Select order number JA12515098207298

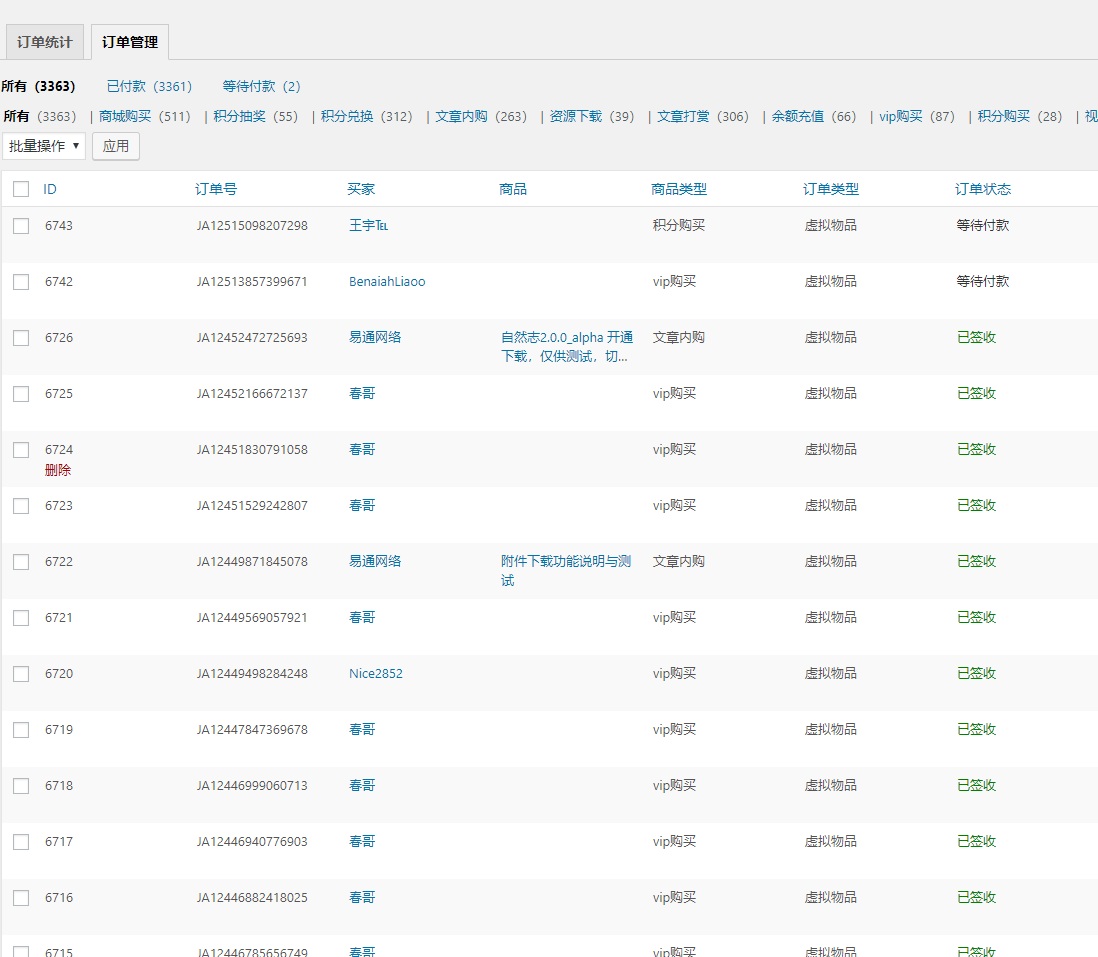pyautogui.click(x=252, y=225)
